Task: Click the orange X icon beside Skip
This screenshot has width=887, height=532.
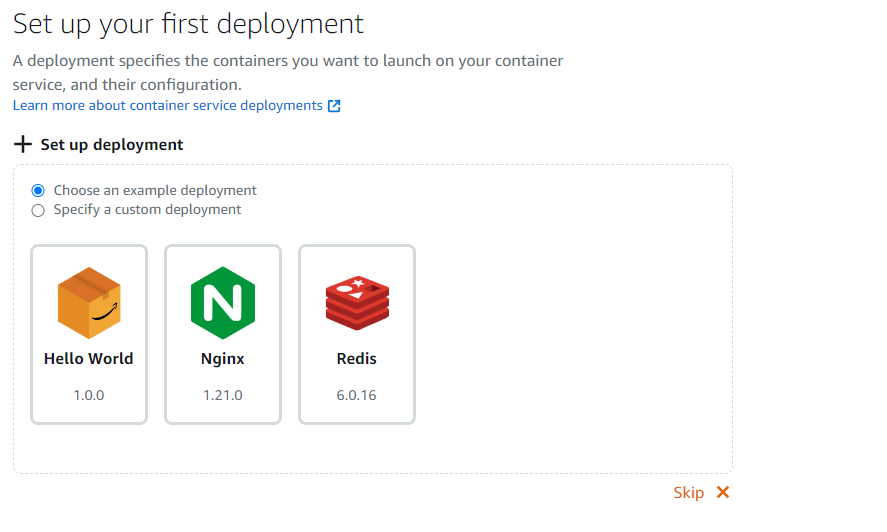Action: coord(722,492)
